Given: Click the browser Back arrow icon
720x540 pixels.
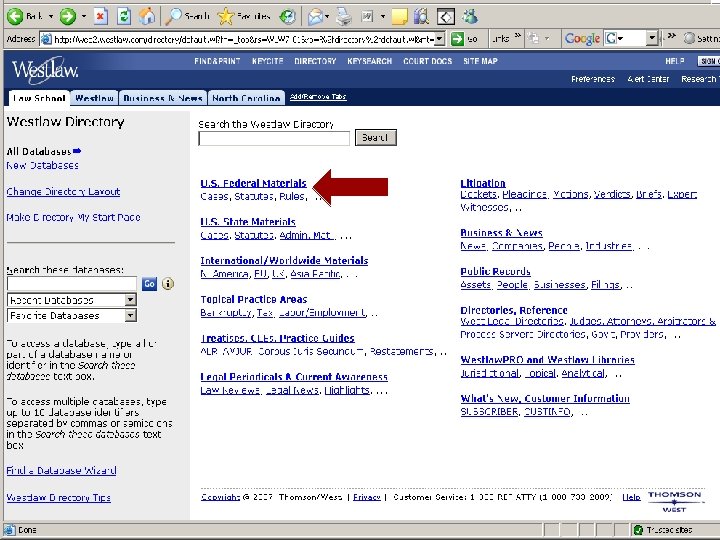Looking at the screenshot, I should click(15, 17).
